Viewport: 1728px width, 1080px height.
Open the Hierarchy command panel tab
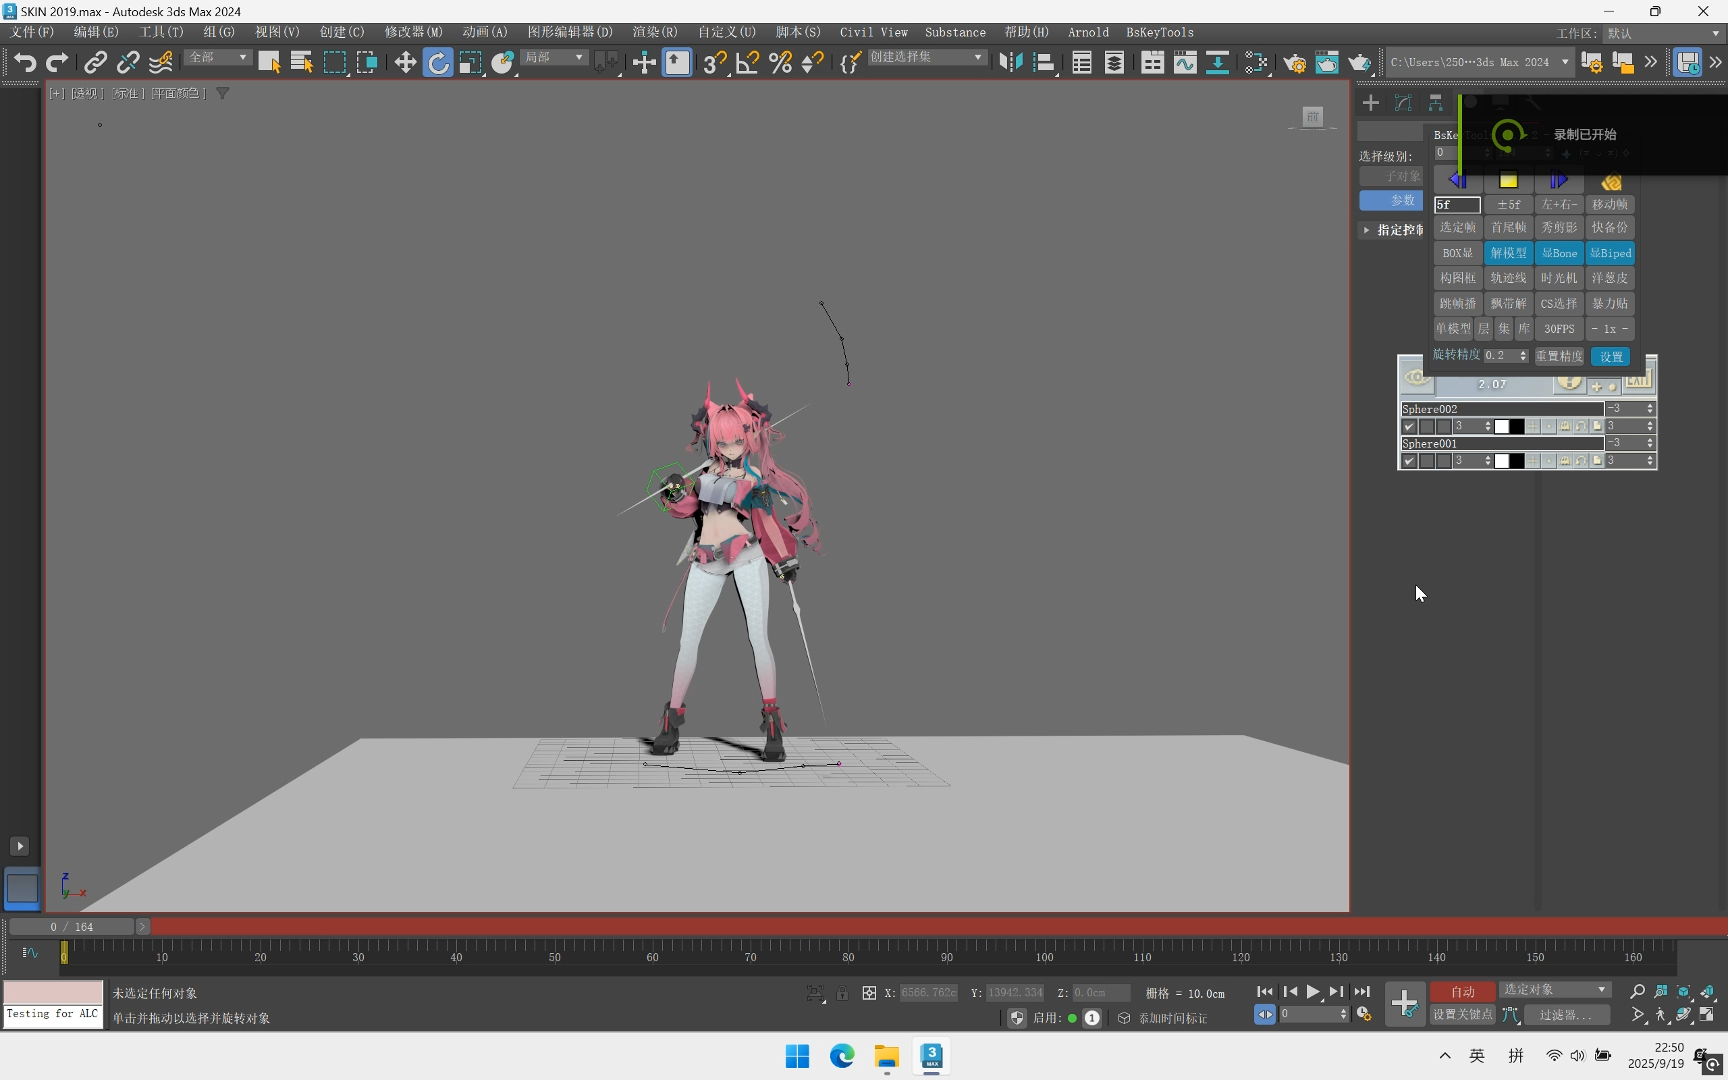tap(1436, 103)
